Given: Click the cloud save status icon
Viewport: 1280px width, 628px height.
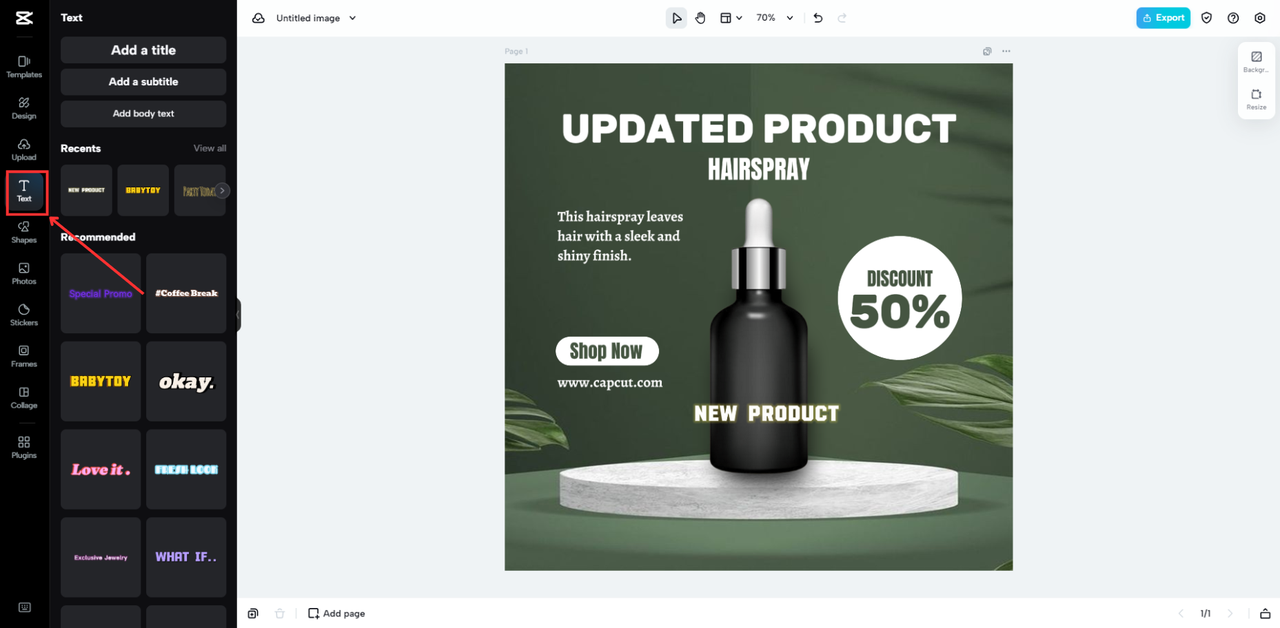Looking at the screenshot, I should point(258,18).
